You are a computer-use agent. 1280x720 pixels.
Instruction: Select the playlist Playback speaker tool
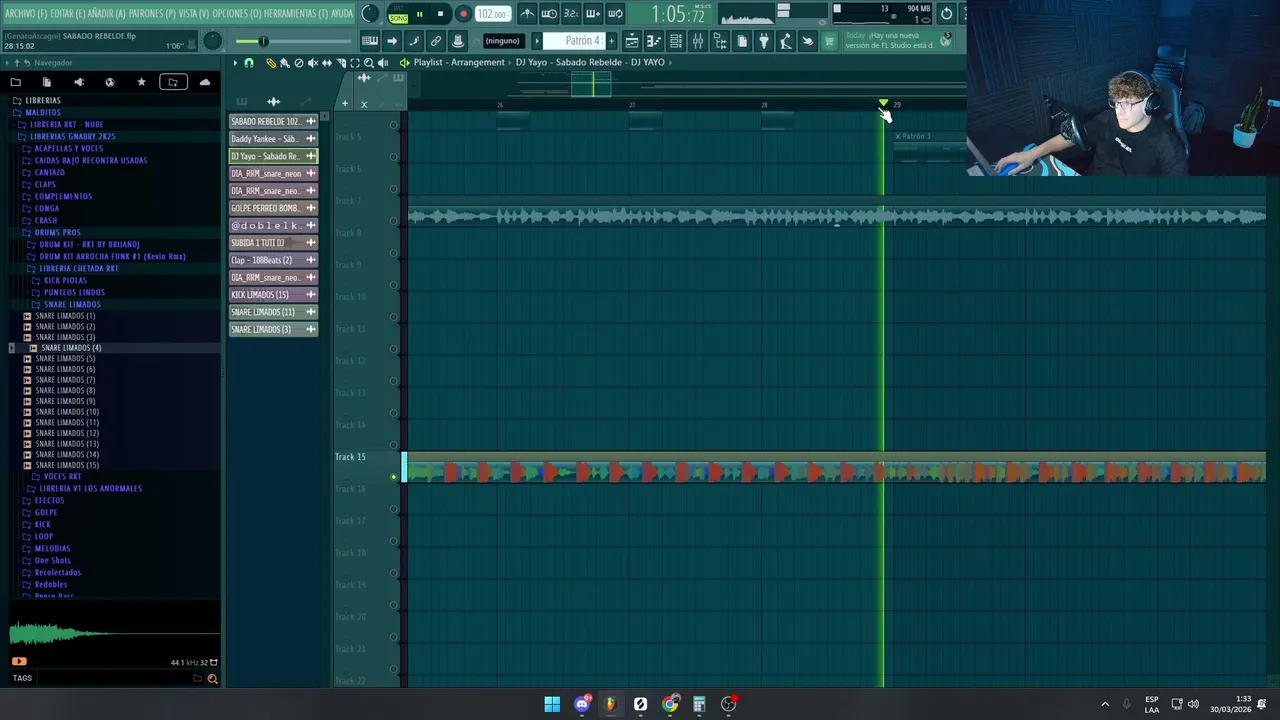[383, 63]
